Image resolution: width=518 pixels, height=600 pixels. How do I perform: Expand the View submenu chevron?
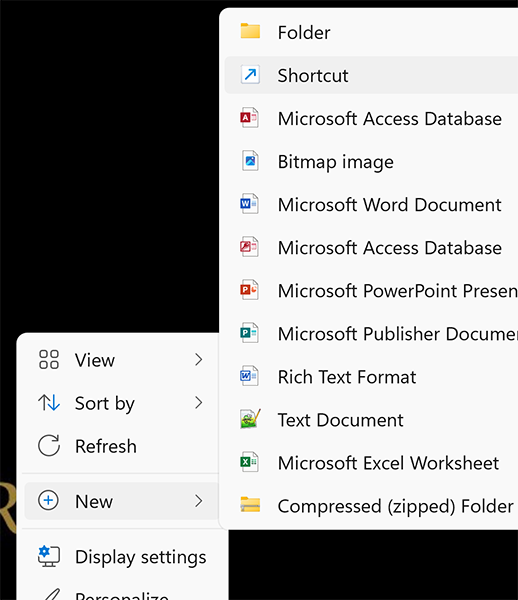click(x=198, y=360)
